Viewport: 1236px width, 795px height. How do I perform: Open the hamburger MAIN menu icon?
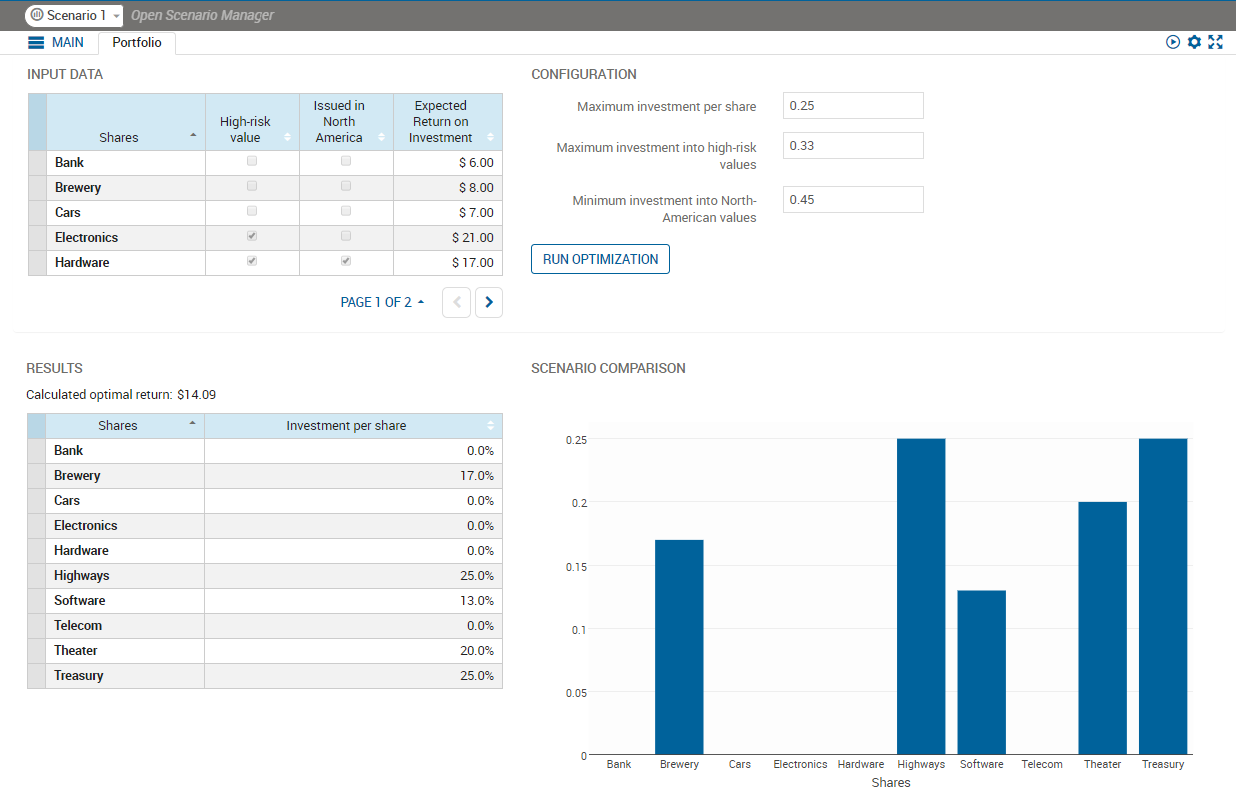pos(36,43)
